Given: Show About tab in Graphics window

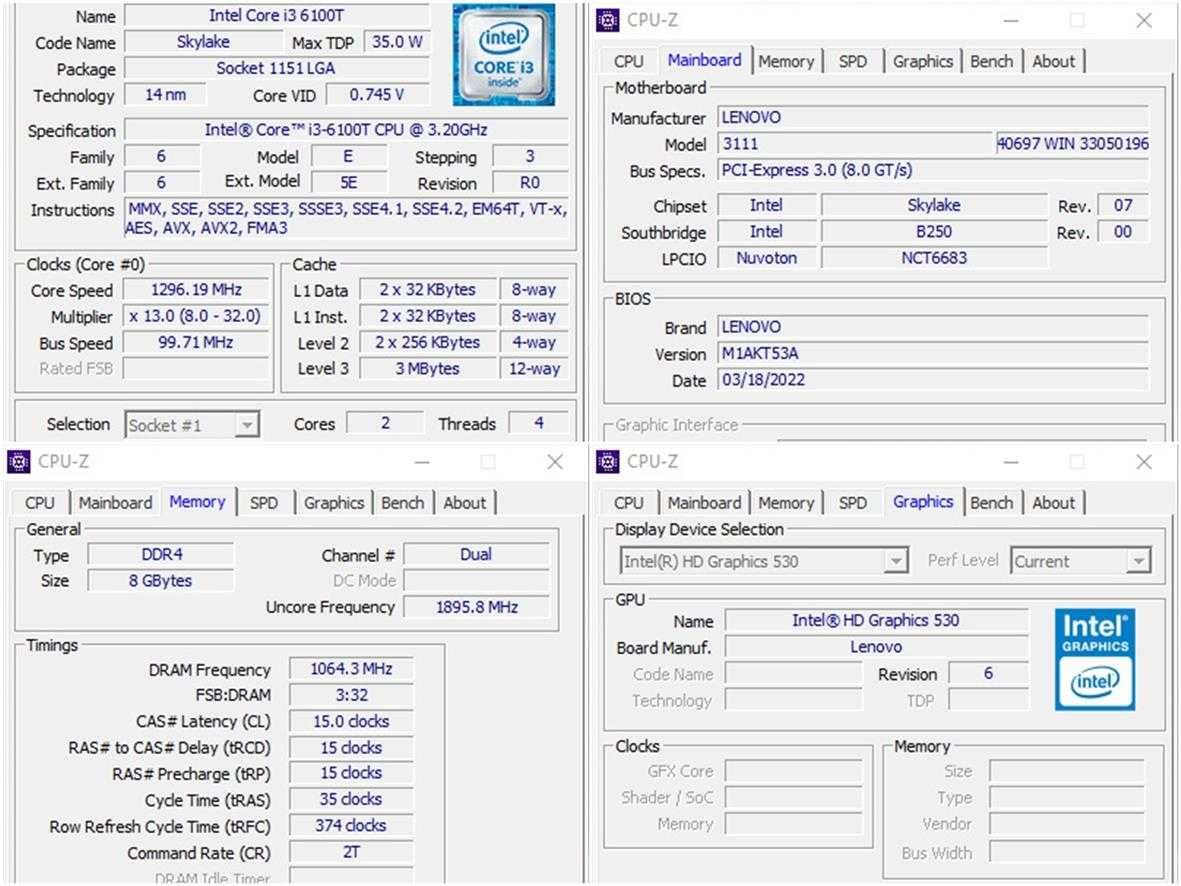Looking at the screenshot, I should [1053, 503].
